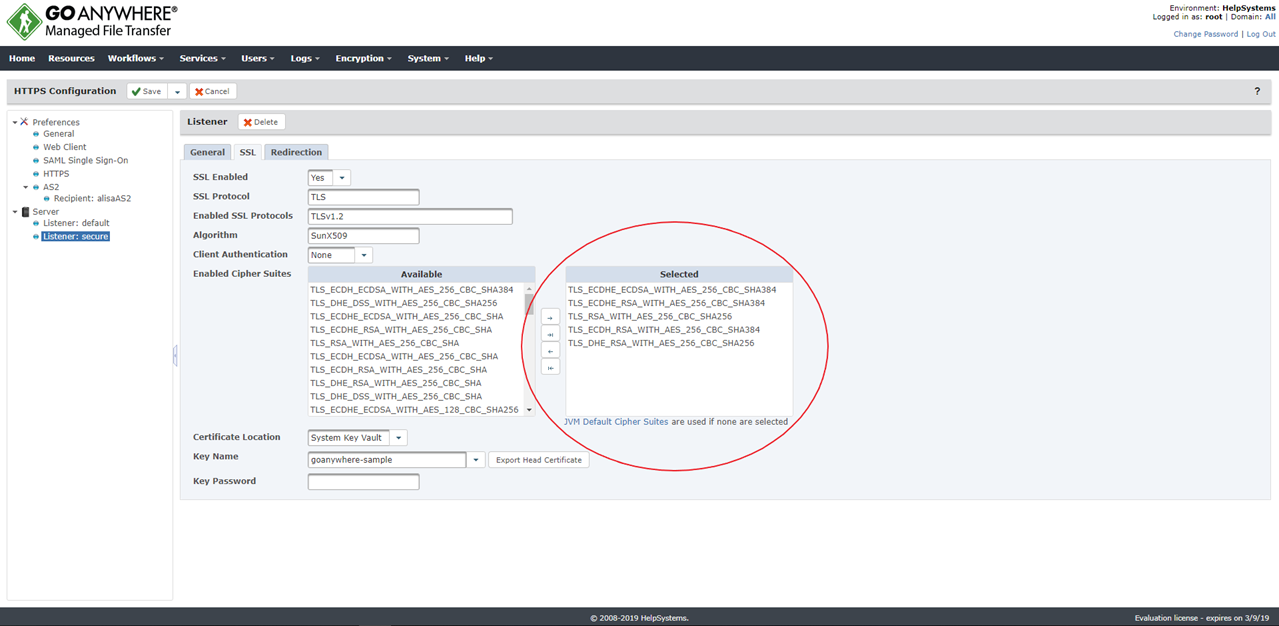The image size is (1279, 626).
Task: Collapse the Preferences tree node
Action: (x=15, y=122)
